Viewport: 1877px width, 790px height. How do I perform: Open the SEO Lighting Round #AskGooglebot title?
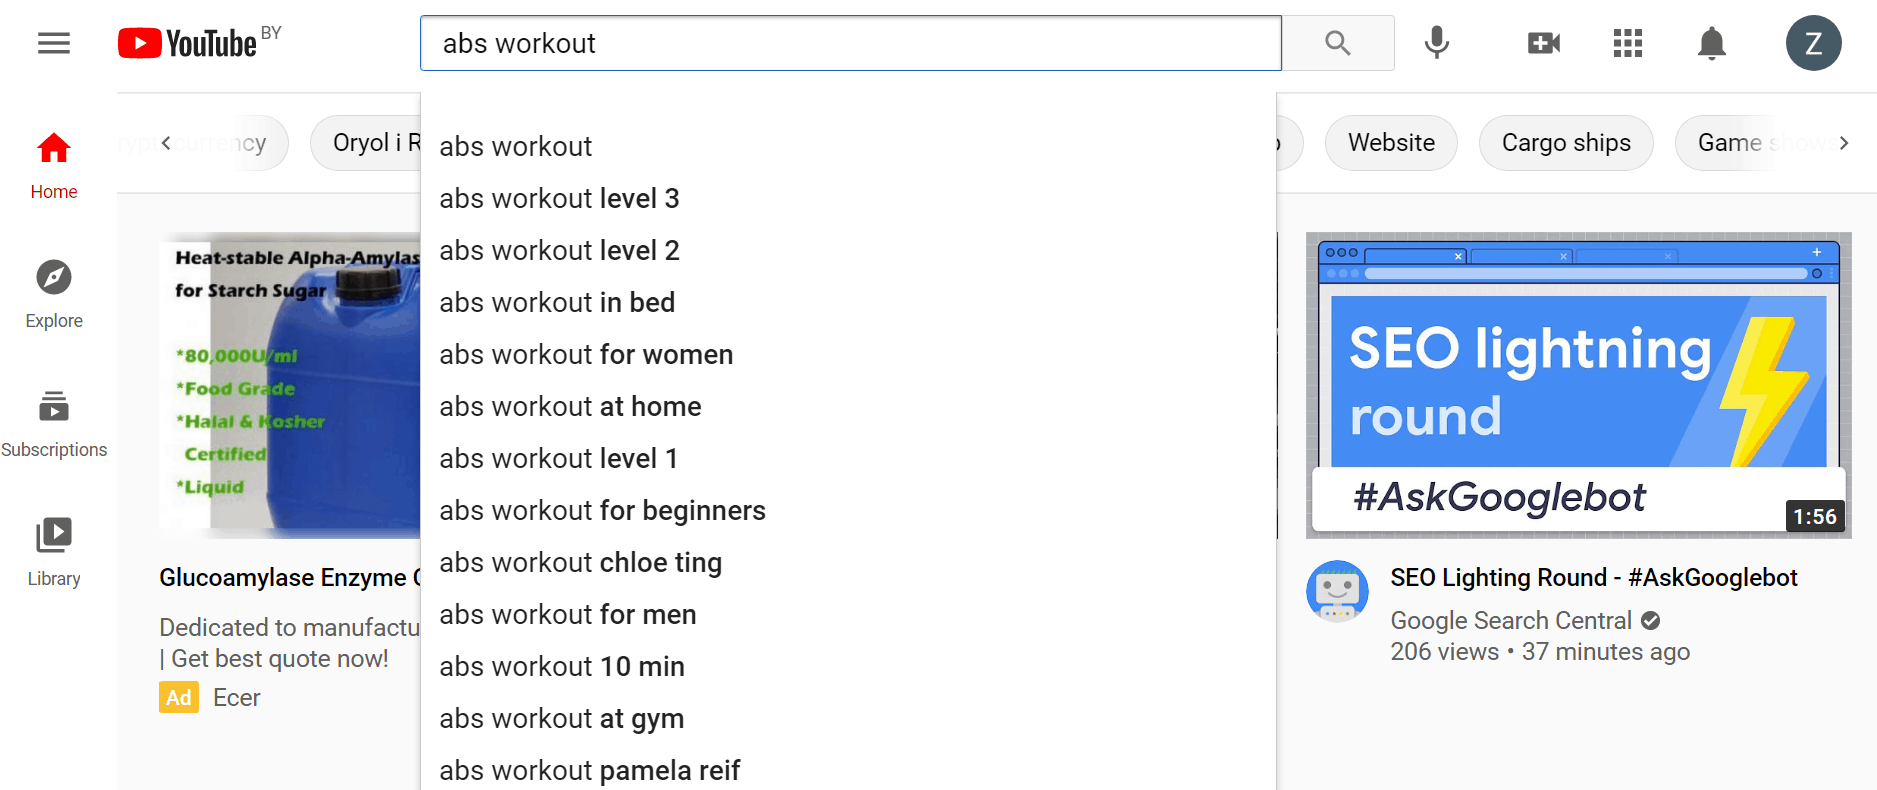[1594, 577]
